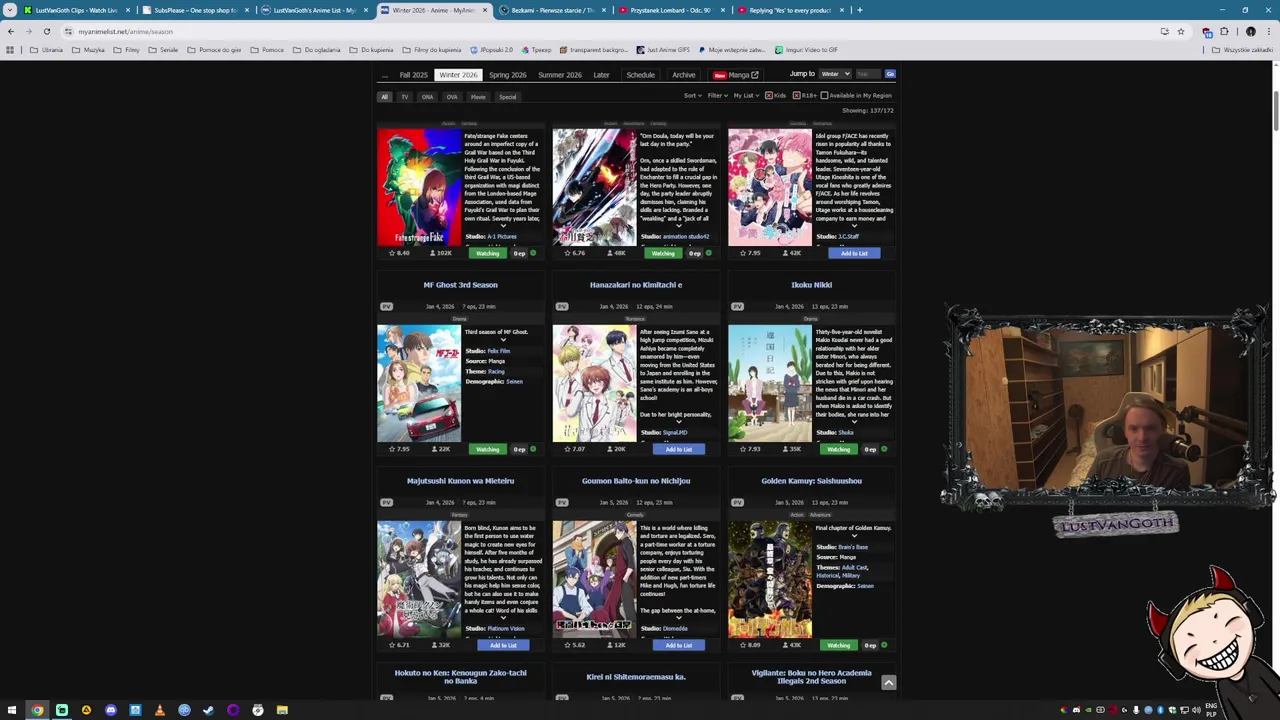The height and width of the screenshot is (720, 1280).
Task: Select the ONA type filter
Action: point(427,97)
